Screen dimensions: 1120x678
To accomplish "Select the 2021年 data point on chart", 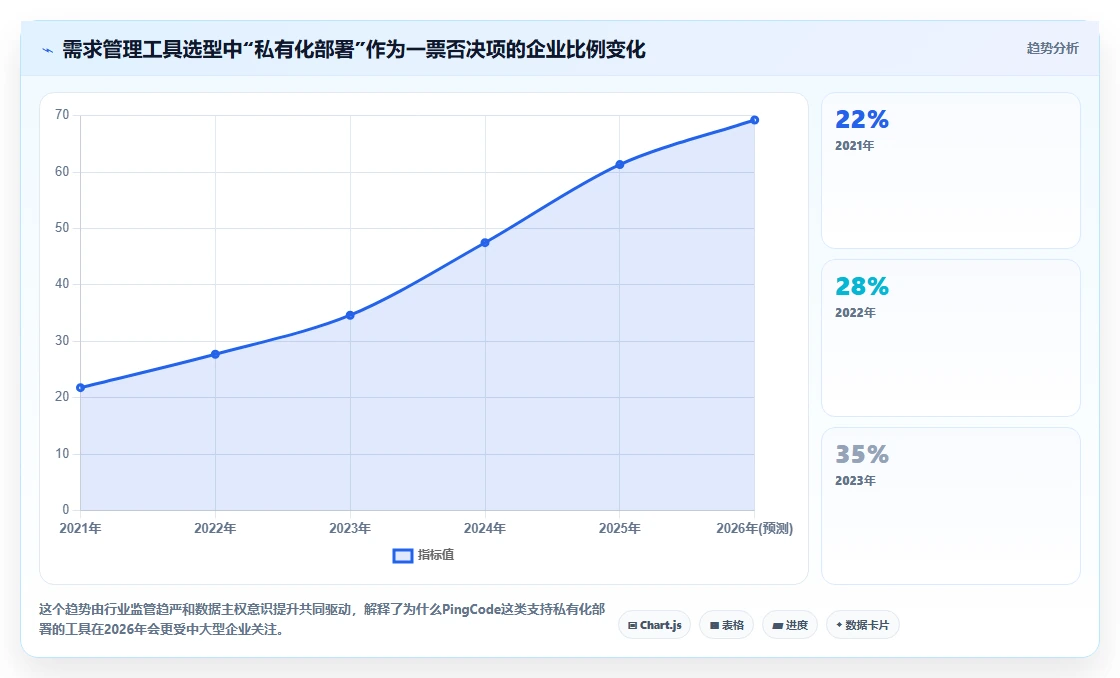I will click(81, 388).
